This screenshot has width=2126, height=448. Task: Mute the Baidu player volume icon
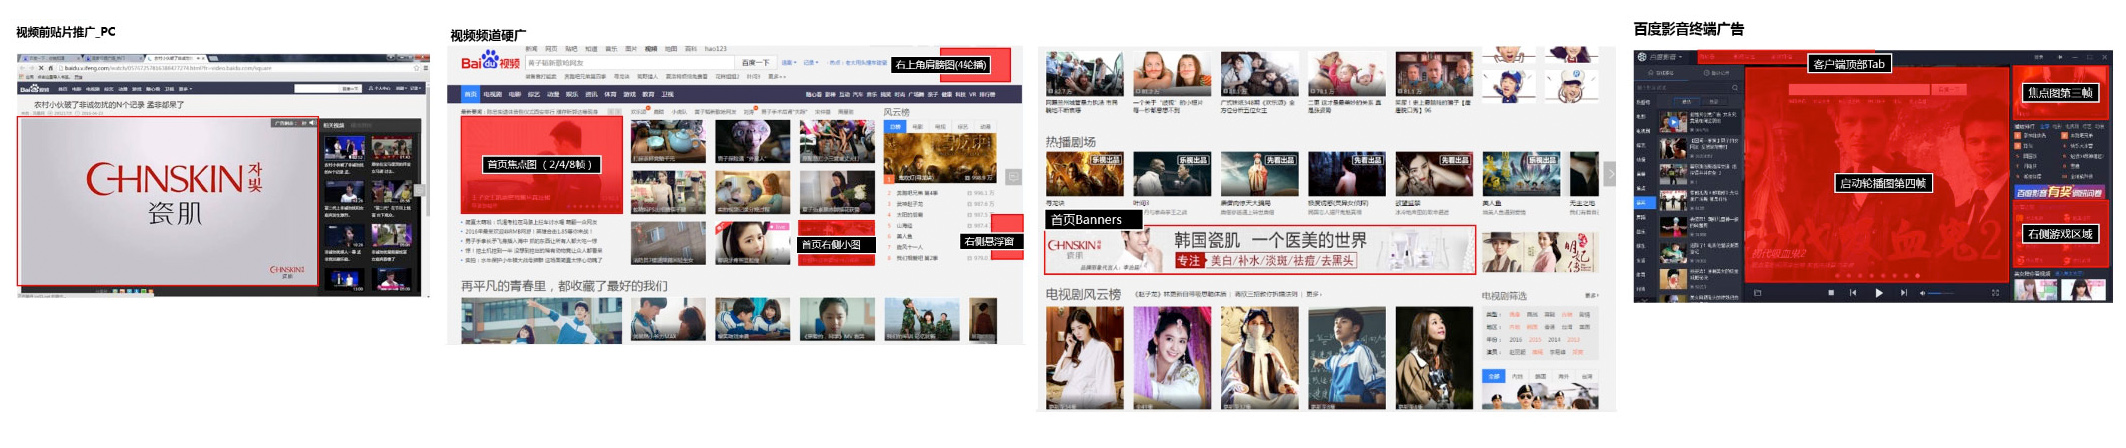tap(1922, 293)
